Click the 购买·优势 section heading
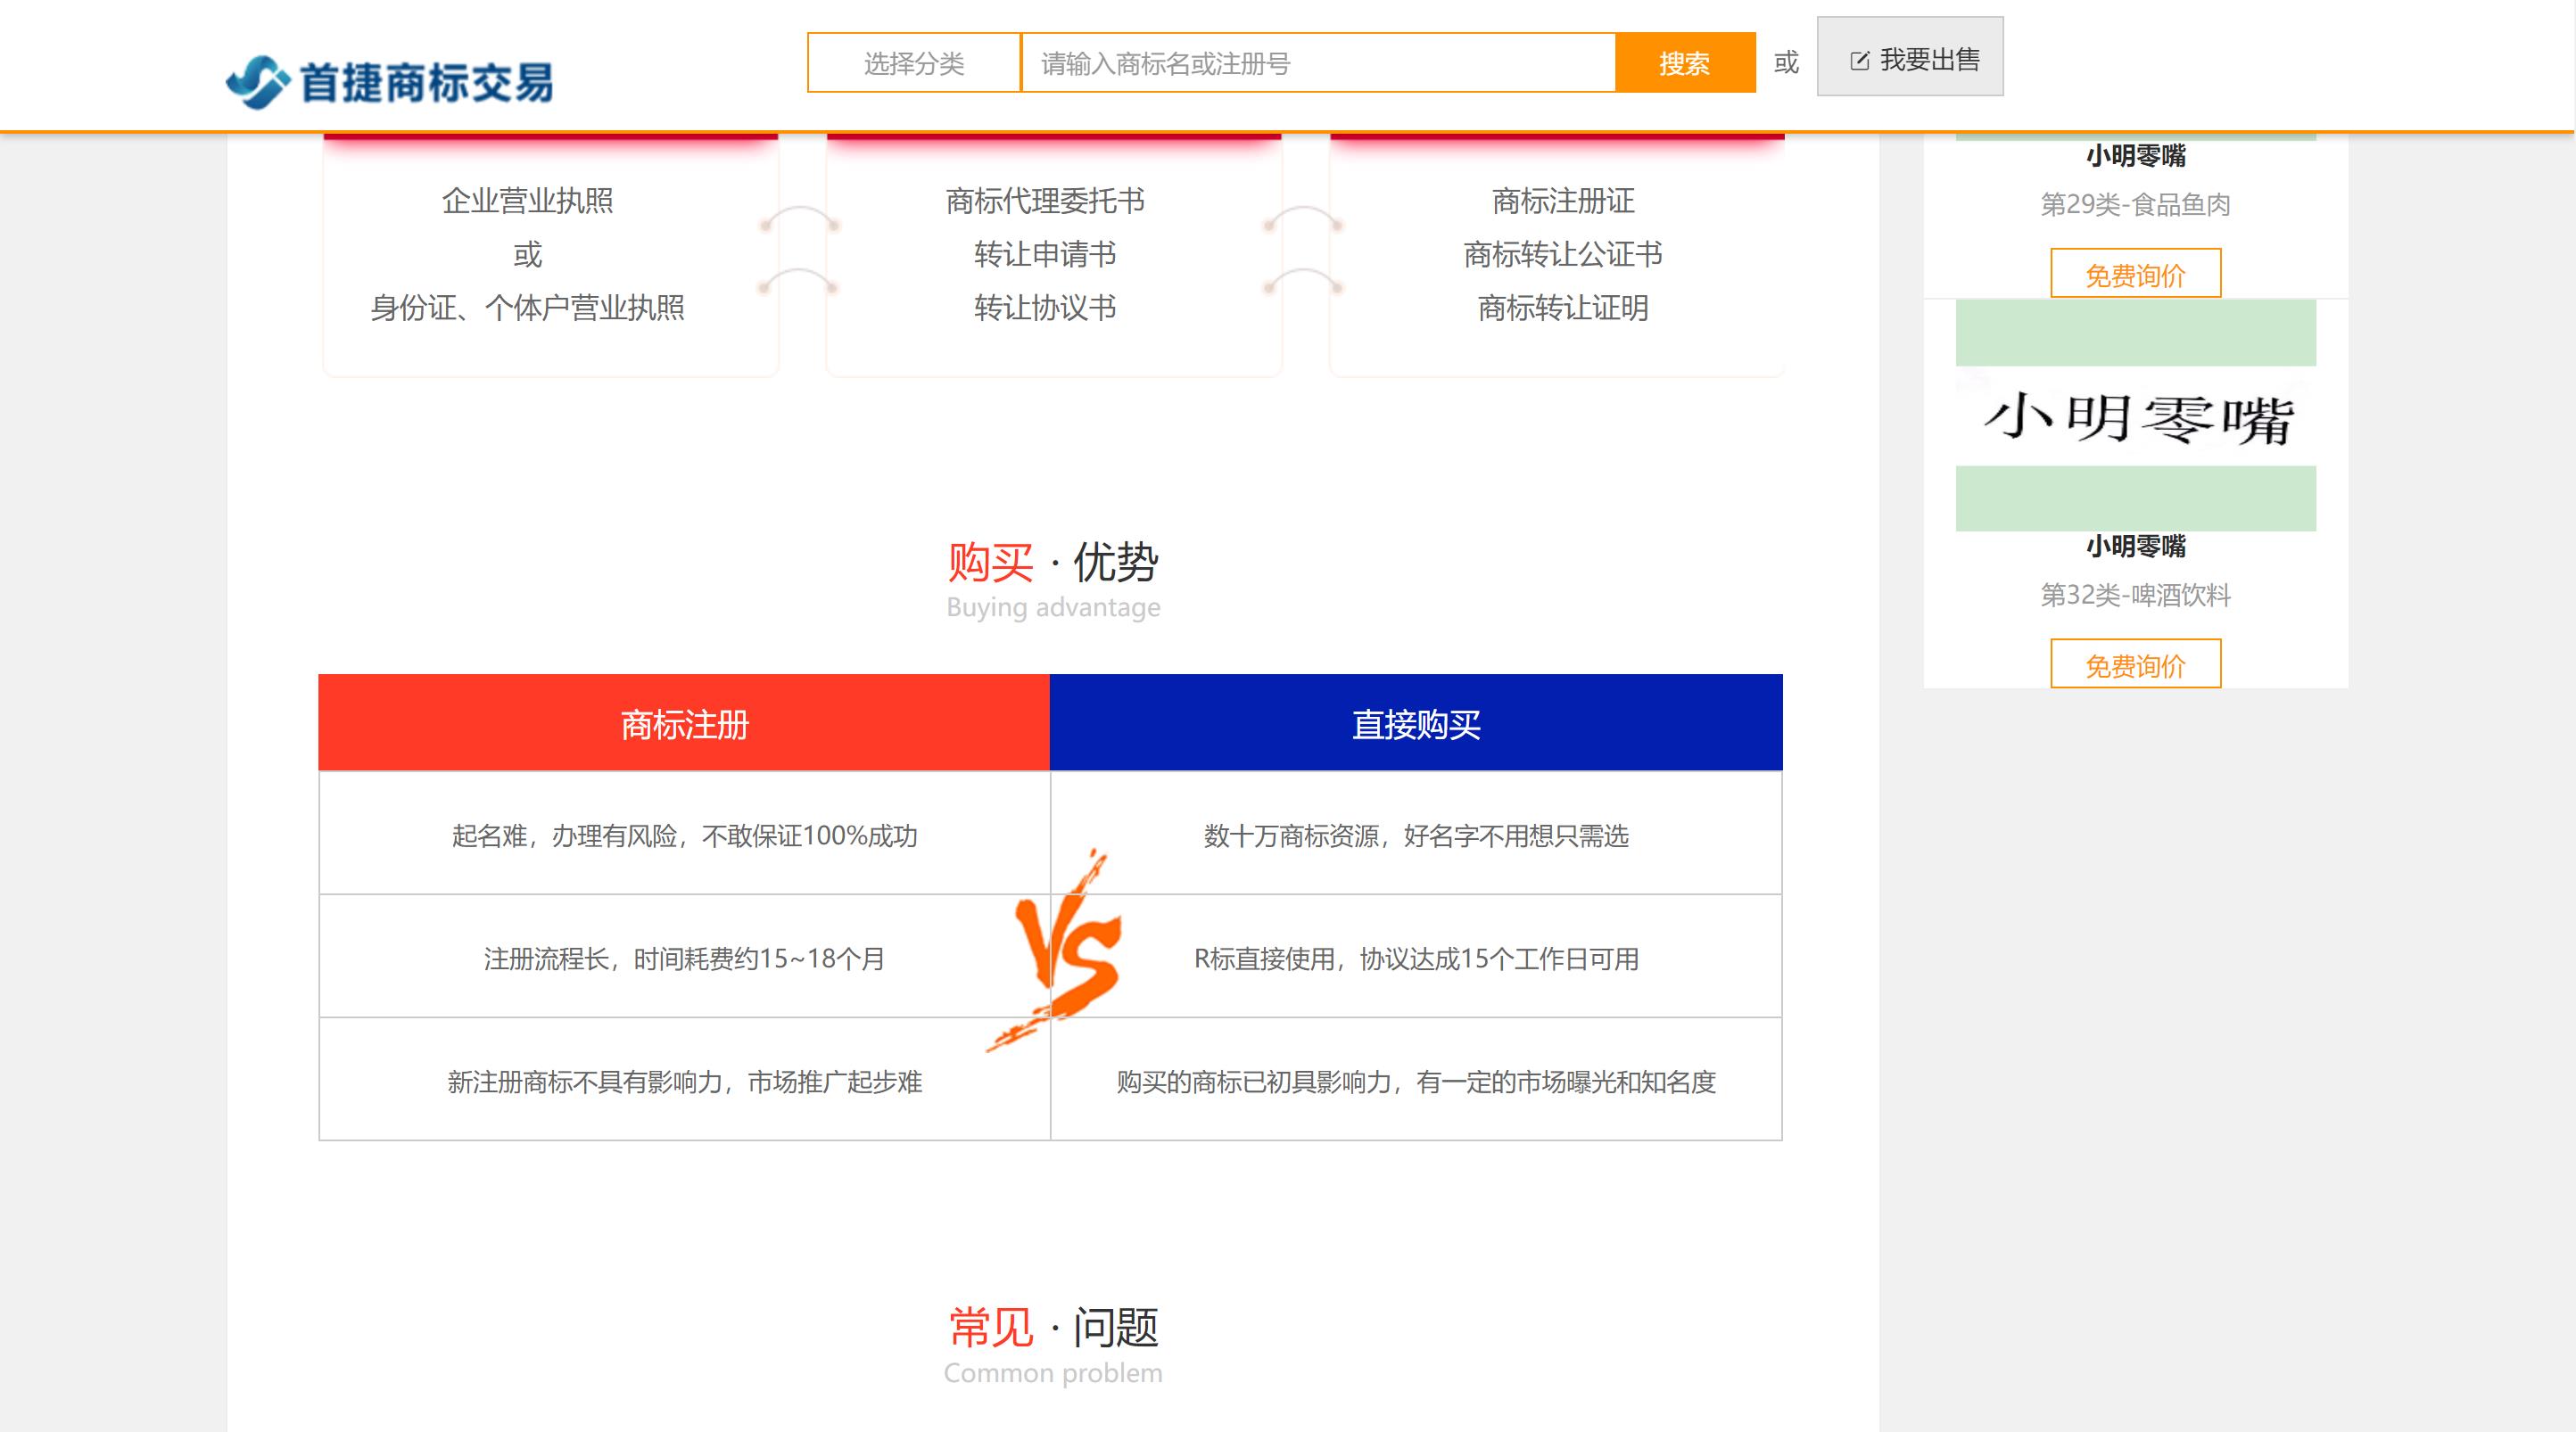2576x1432 pixels. point(1052,562)
